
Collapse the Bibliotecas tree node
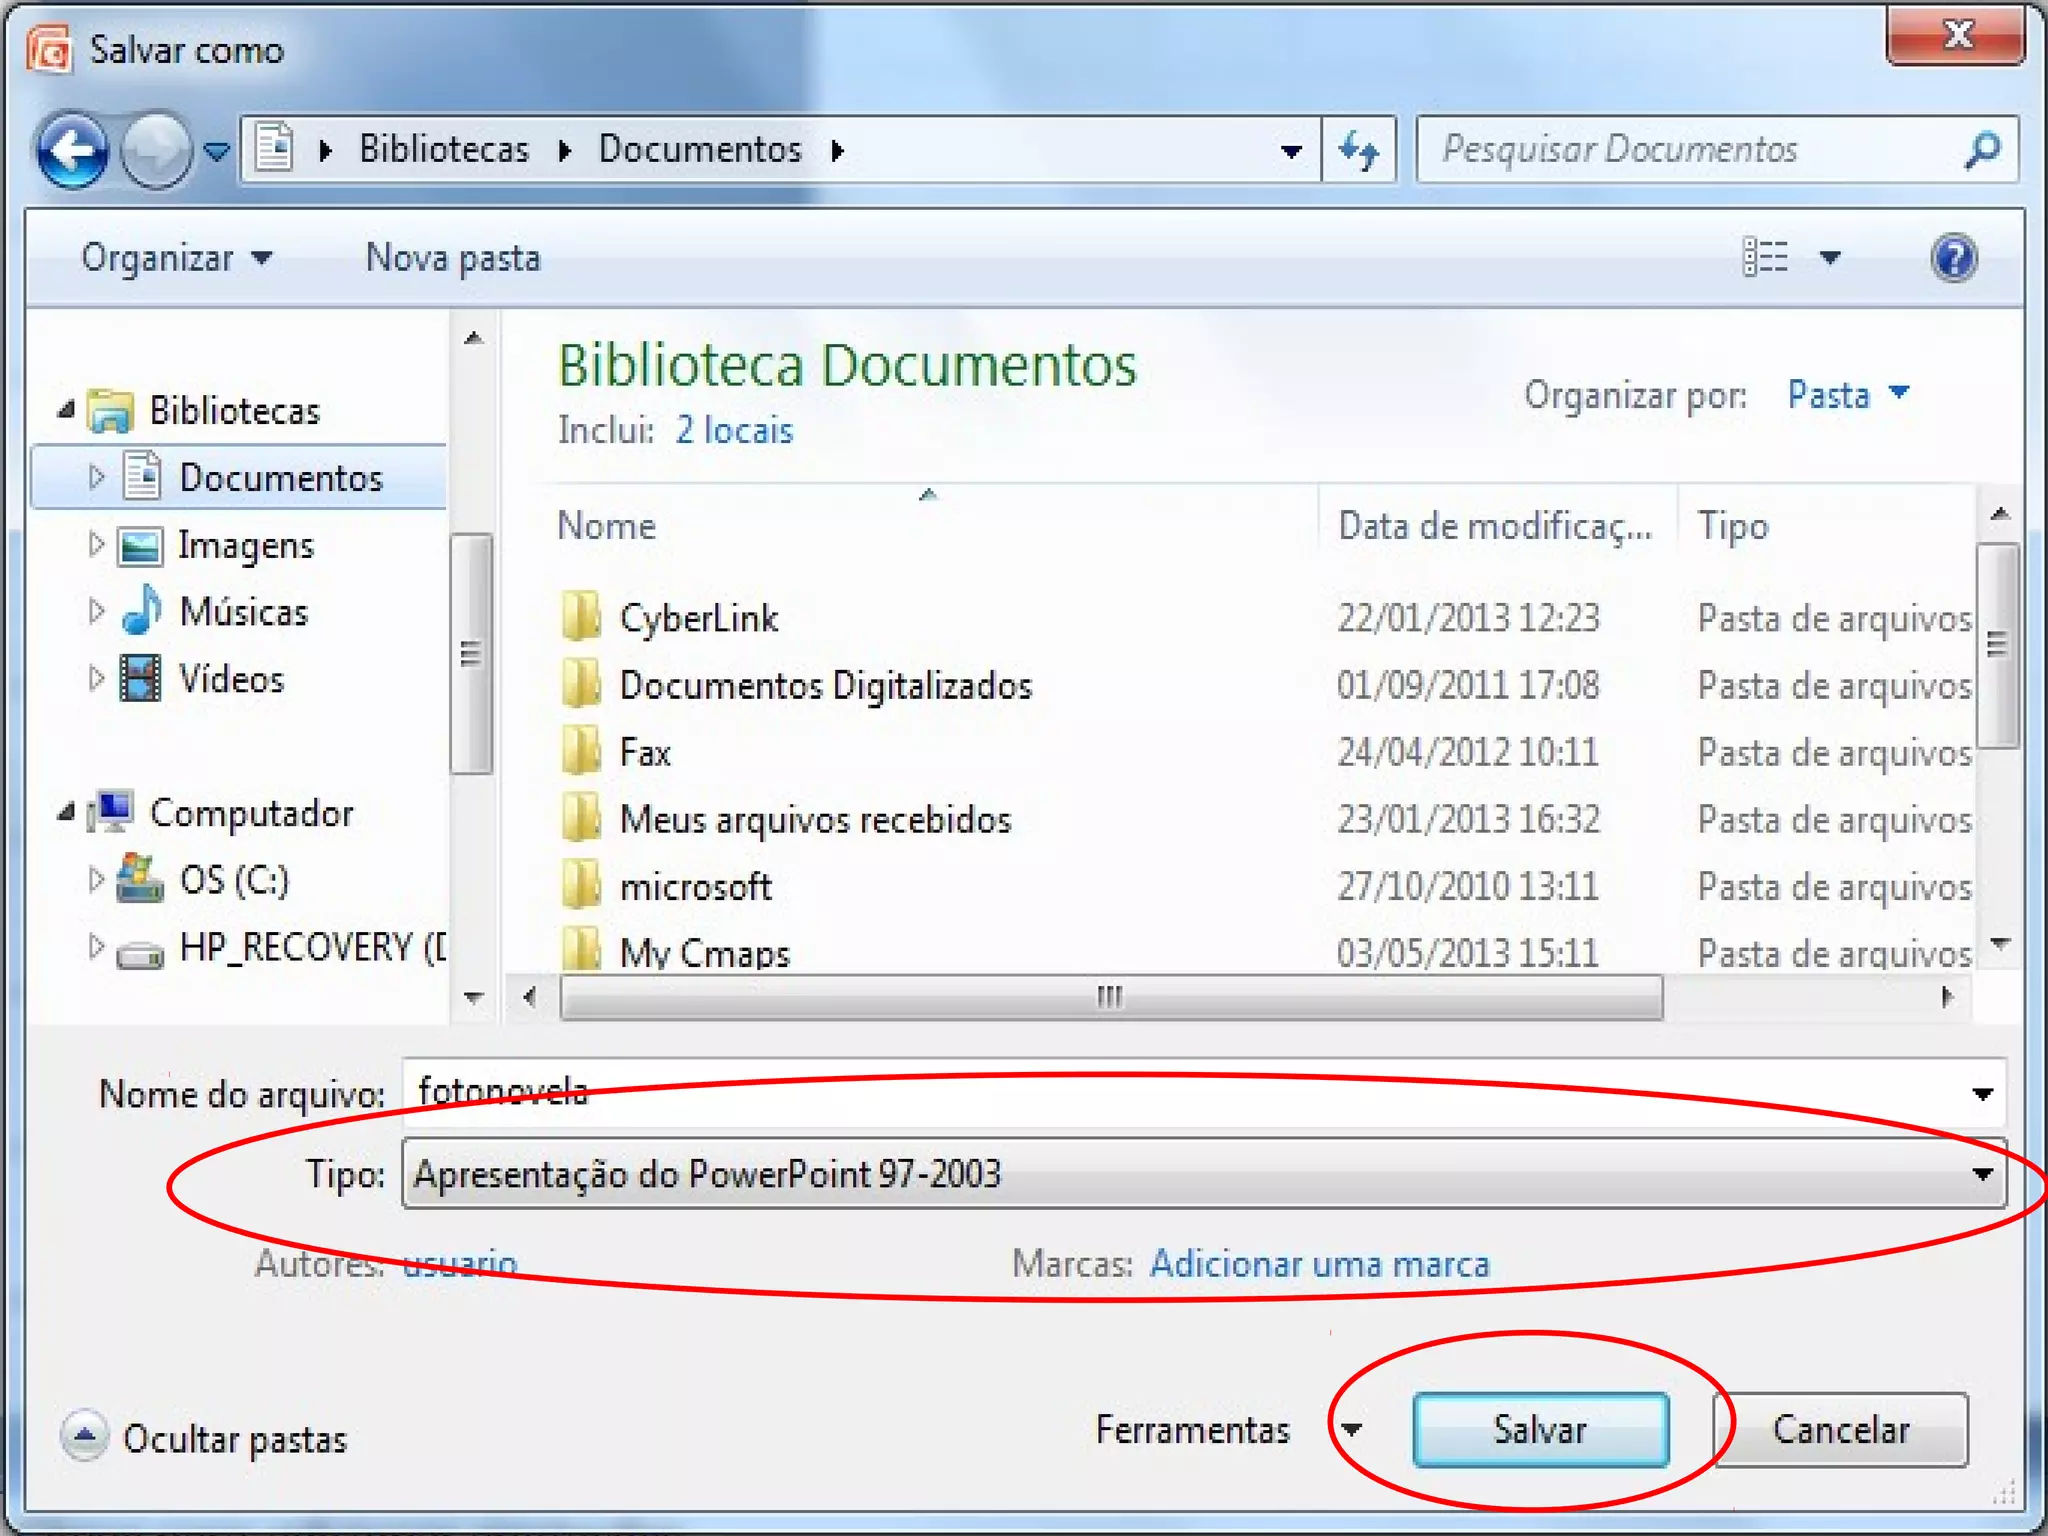(66, 410)
